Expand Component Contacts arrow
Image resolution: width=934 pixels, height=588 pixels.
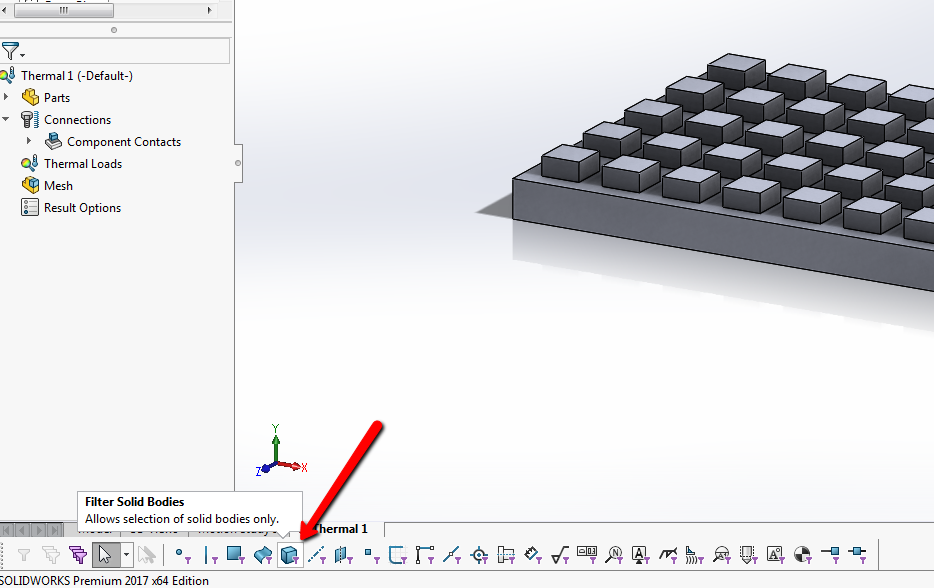(x=29, y=141)
